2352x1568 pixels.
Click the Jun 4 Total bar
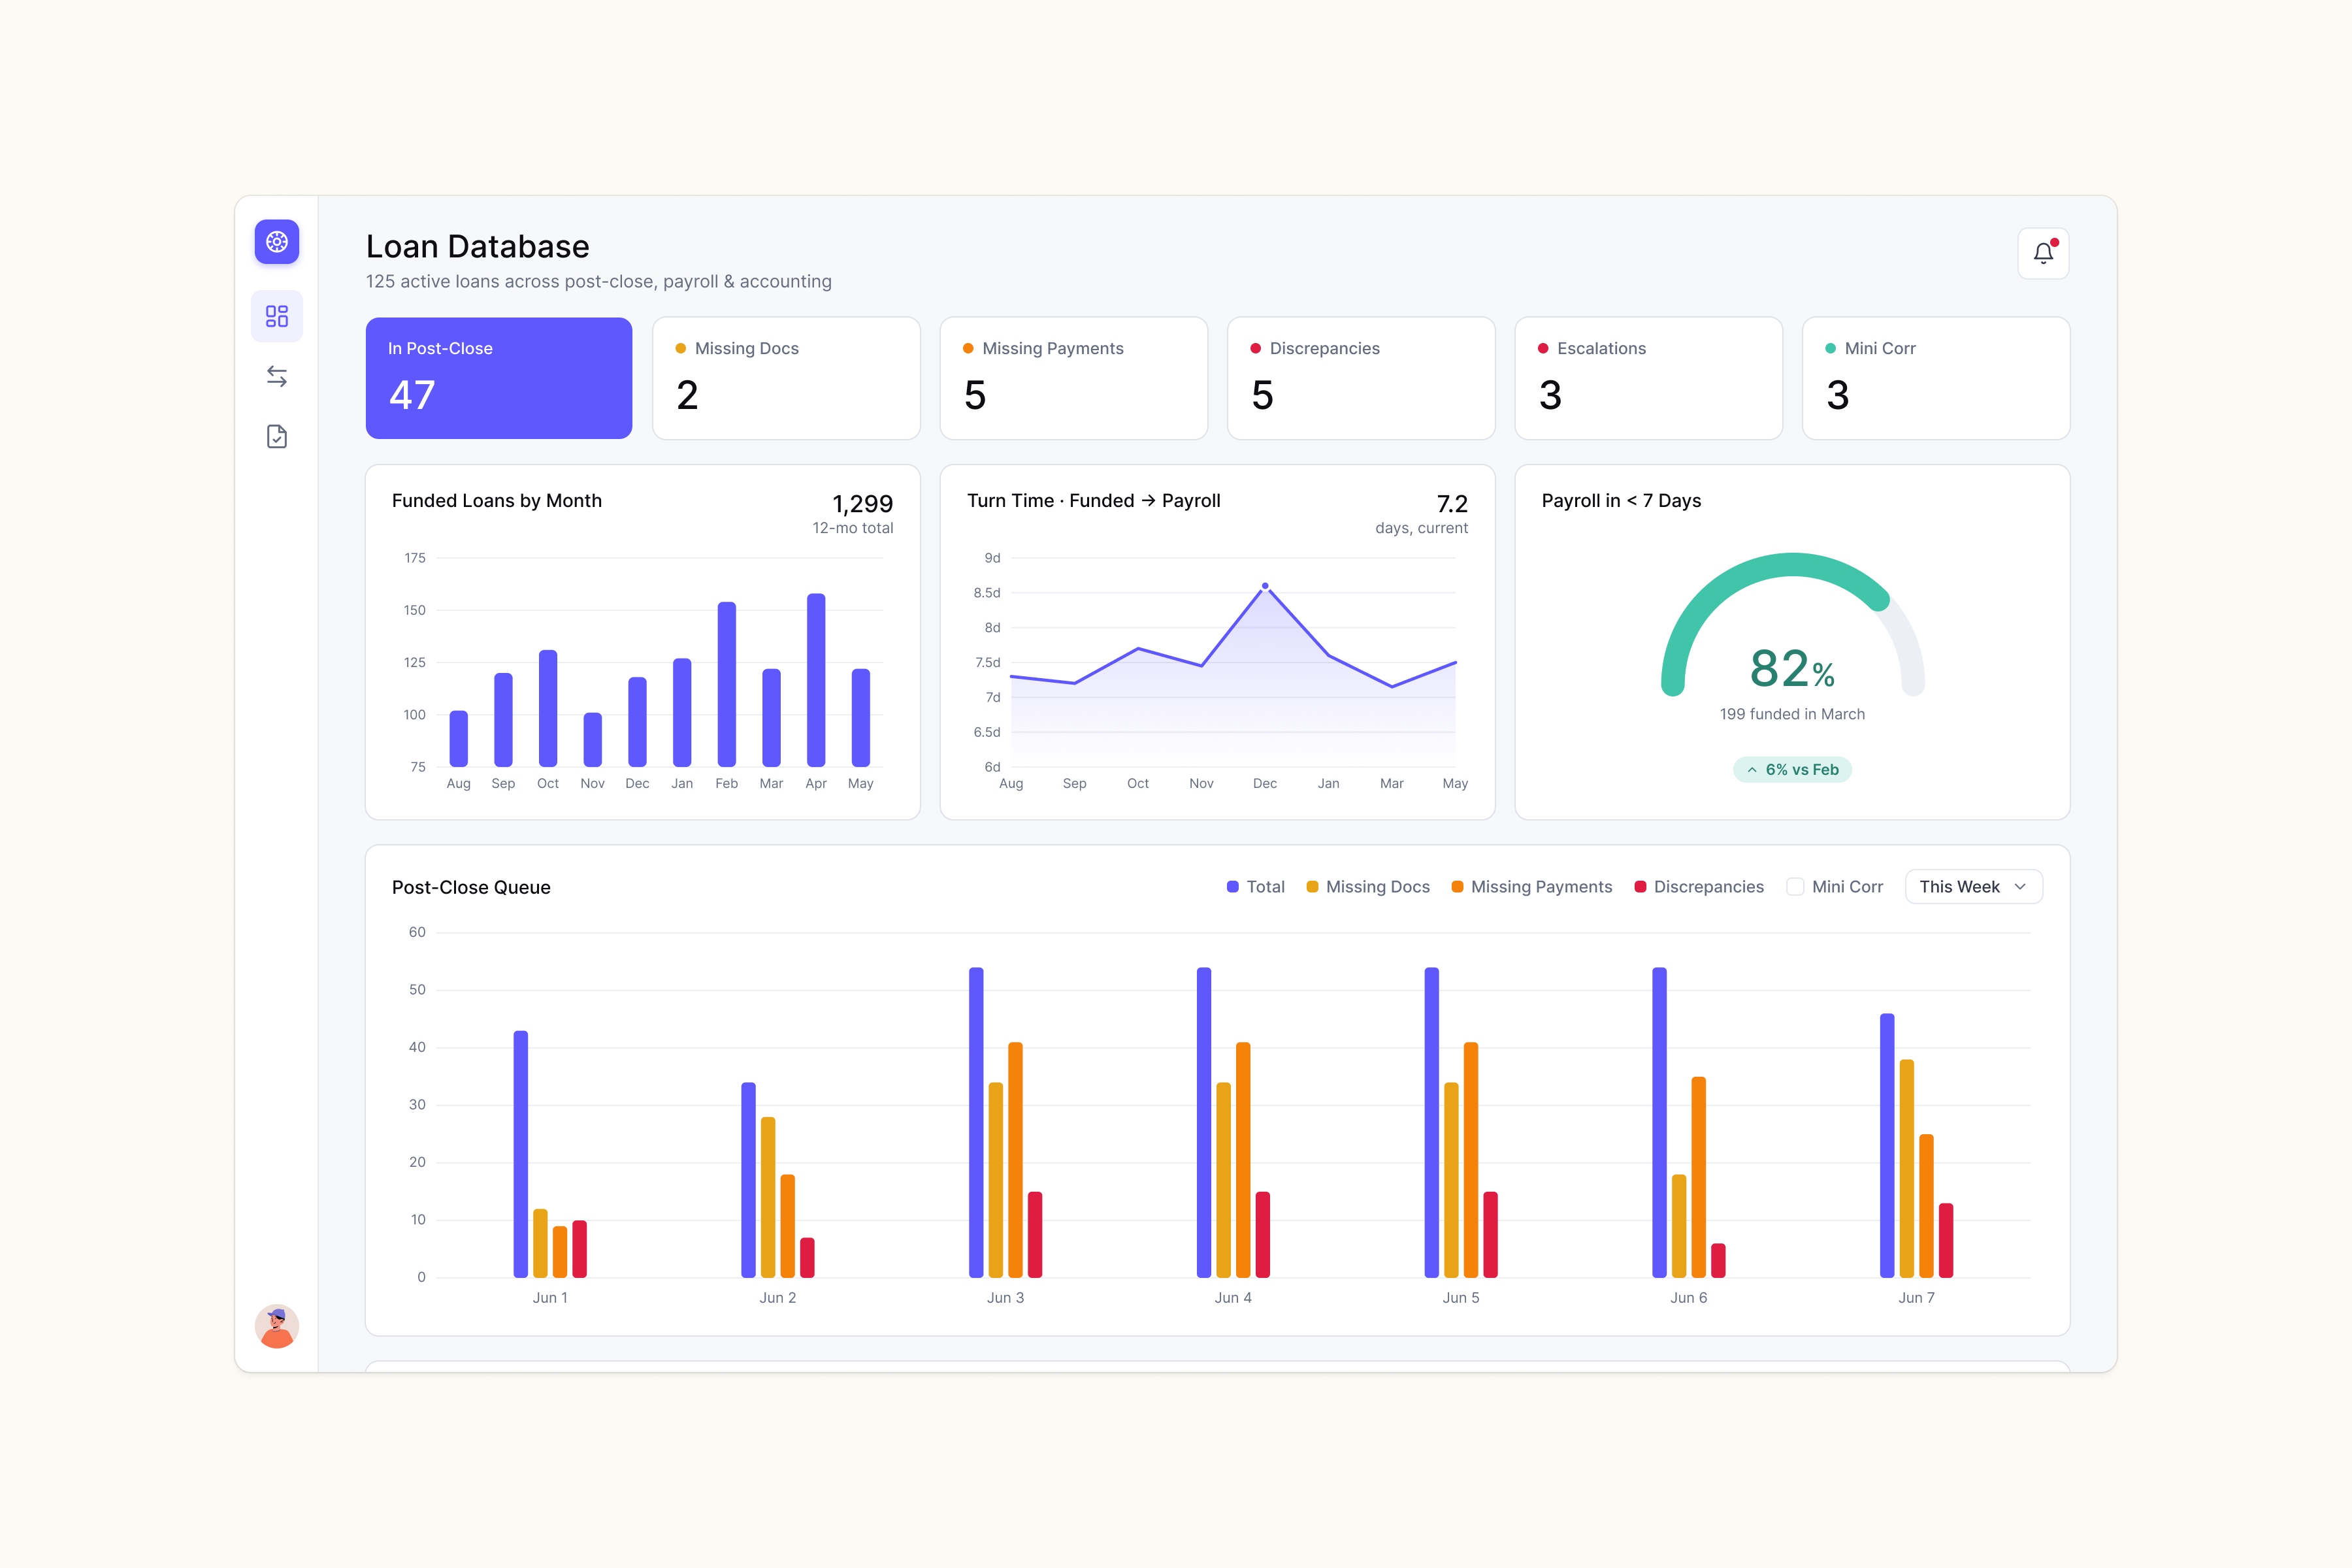click(1204, 1122)
